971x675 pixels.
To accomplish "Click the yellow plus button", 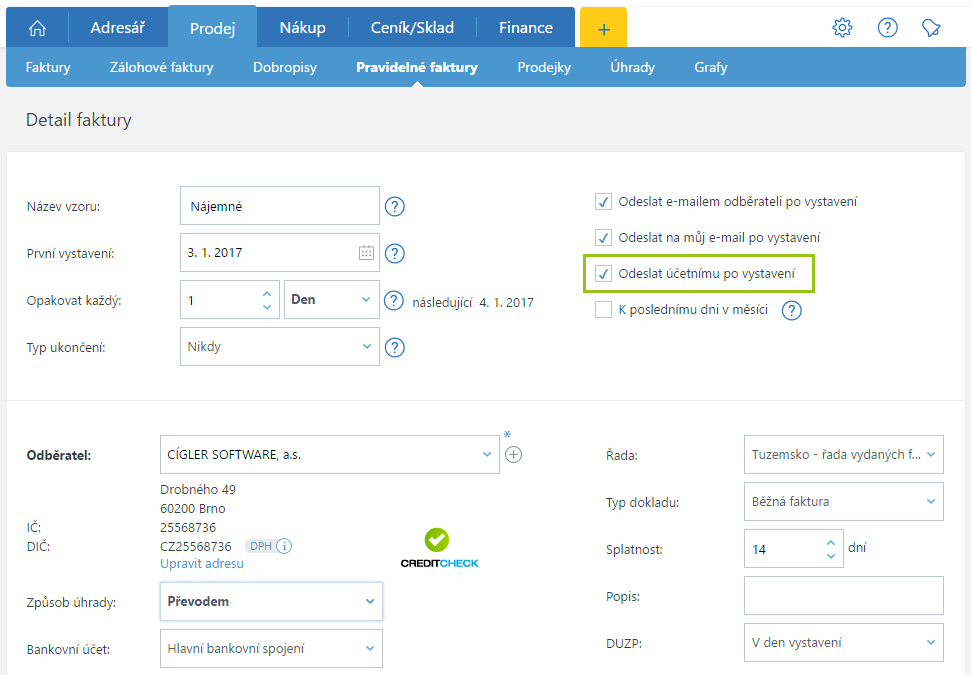I will pos(603,28).
